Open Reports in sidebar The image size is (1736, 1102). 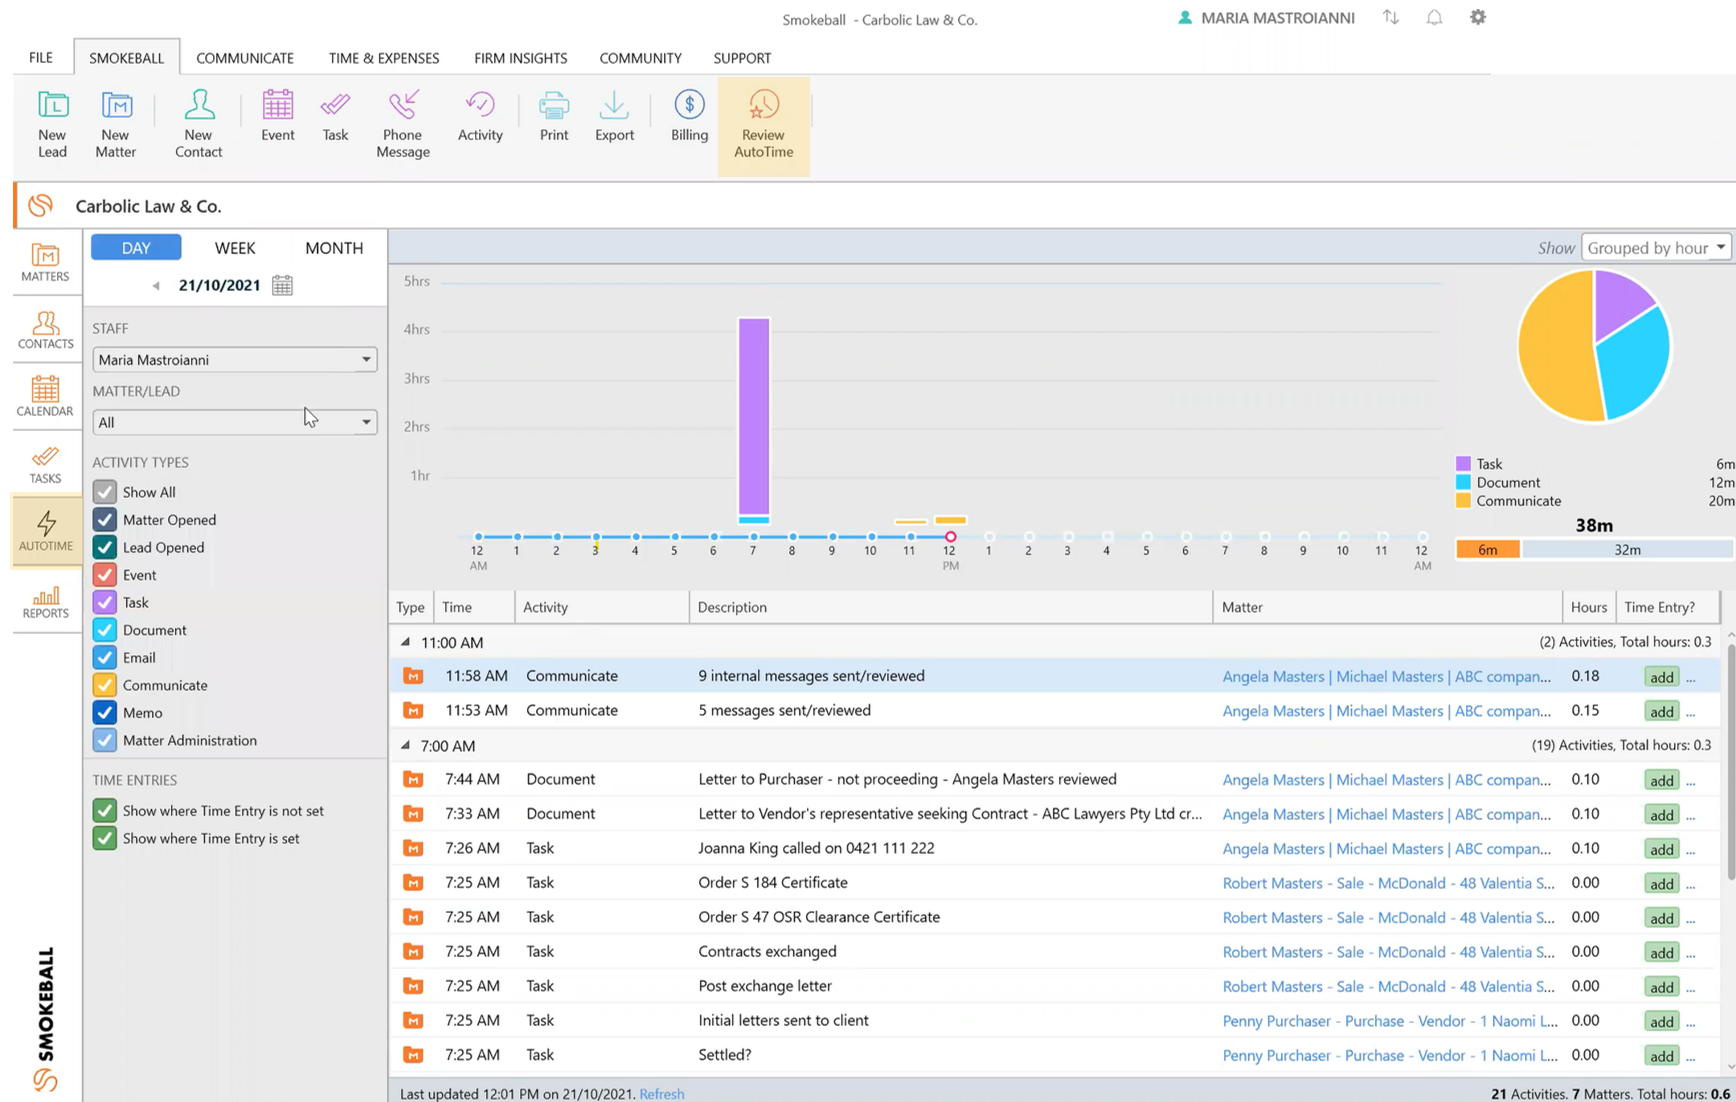45,600
